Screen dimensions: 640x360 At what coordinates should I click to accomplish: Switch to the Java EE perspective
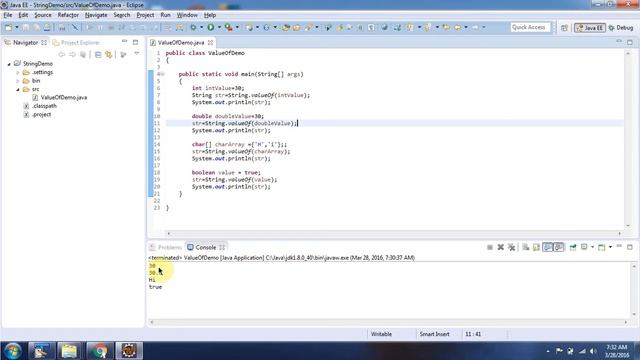pos(589,28)
